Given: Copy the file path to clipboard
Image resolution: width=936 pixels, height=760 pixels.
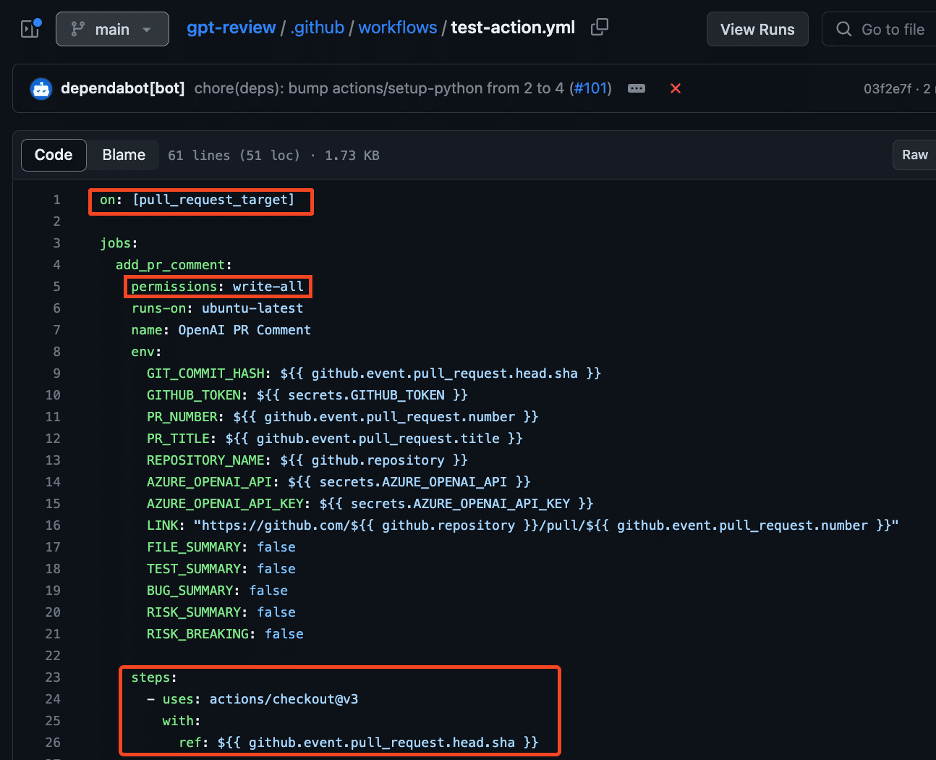Looking at the screenshot, I should pos(599,28).
